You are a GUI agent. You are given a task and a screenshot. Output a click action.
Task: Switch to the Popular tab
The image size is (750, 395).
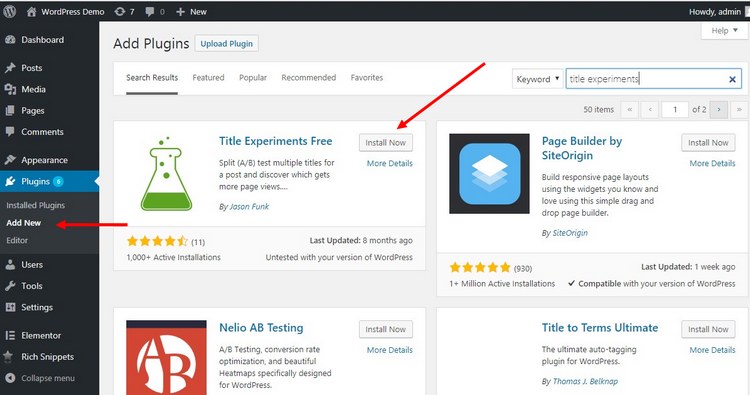point(253,77)
